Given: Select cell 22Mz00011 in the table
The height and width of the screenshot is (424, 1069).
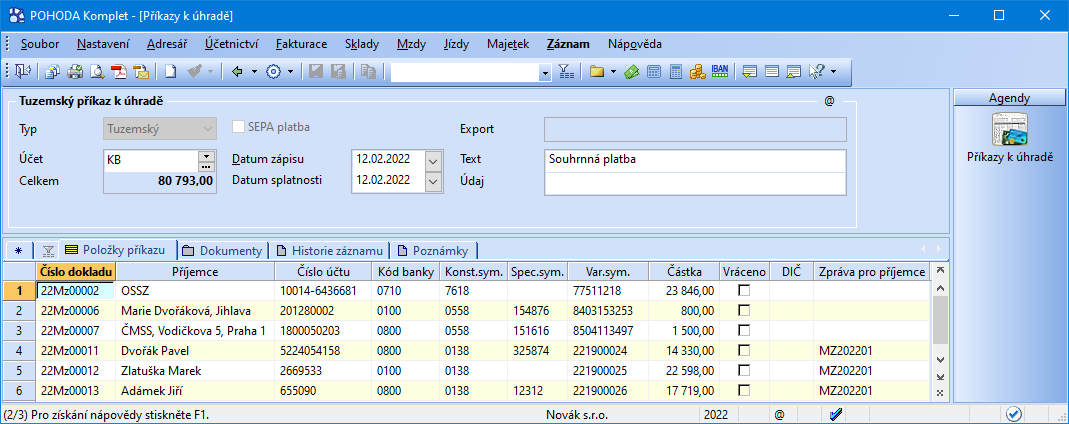Looking at the screenshot, I should [x=76, y=351].
